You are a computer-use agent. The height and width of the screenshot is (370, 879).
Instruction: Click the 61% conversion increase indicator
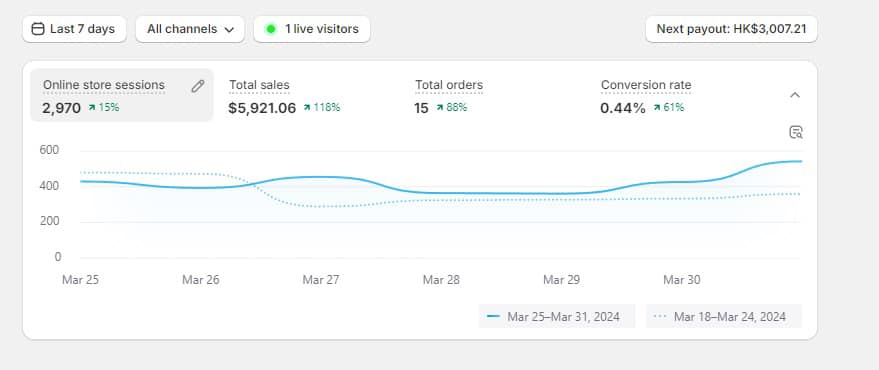click(668, 108)
